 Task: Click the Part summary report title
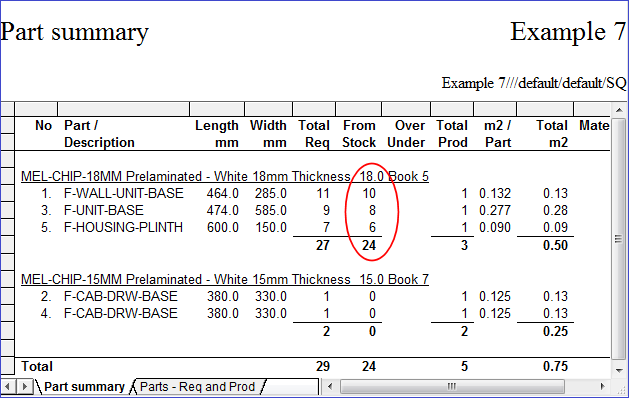pos(75,32)
